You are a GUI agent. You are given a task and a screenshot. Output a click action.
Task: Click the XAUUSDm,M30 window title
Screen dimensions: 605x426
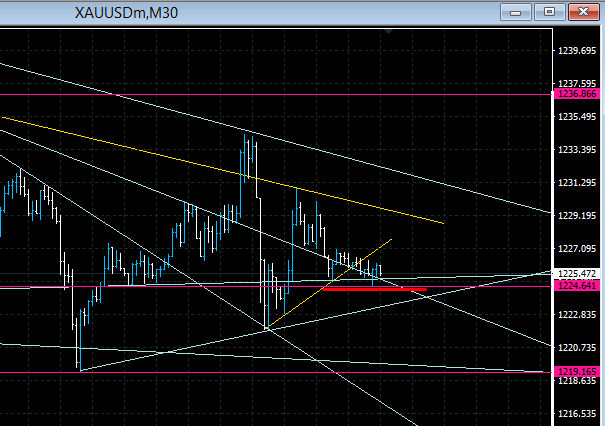click(x=126, y=13)
